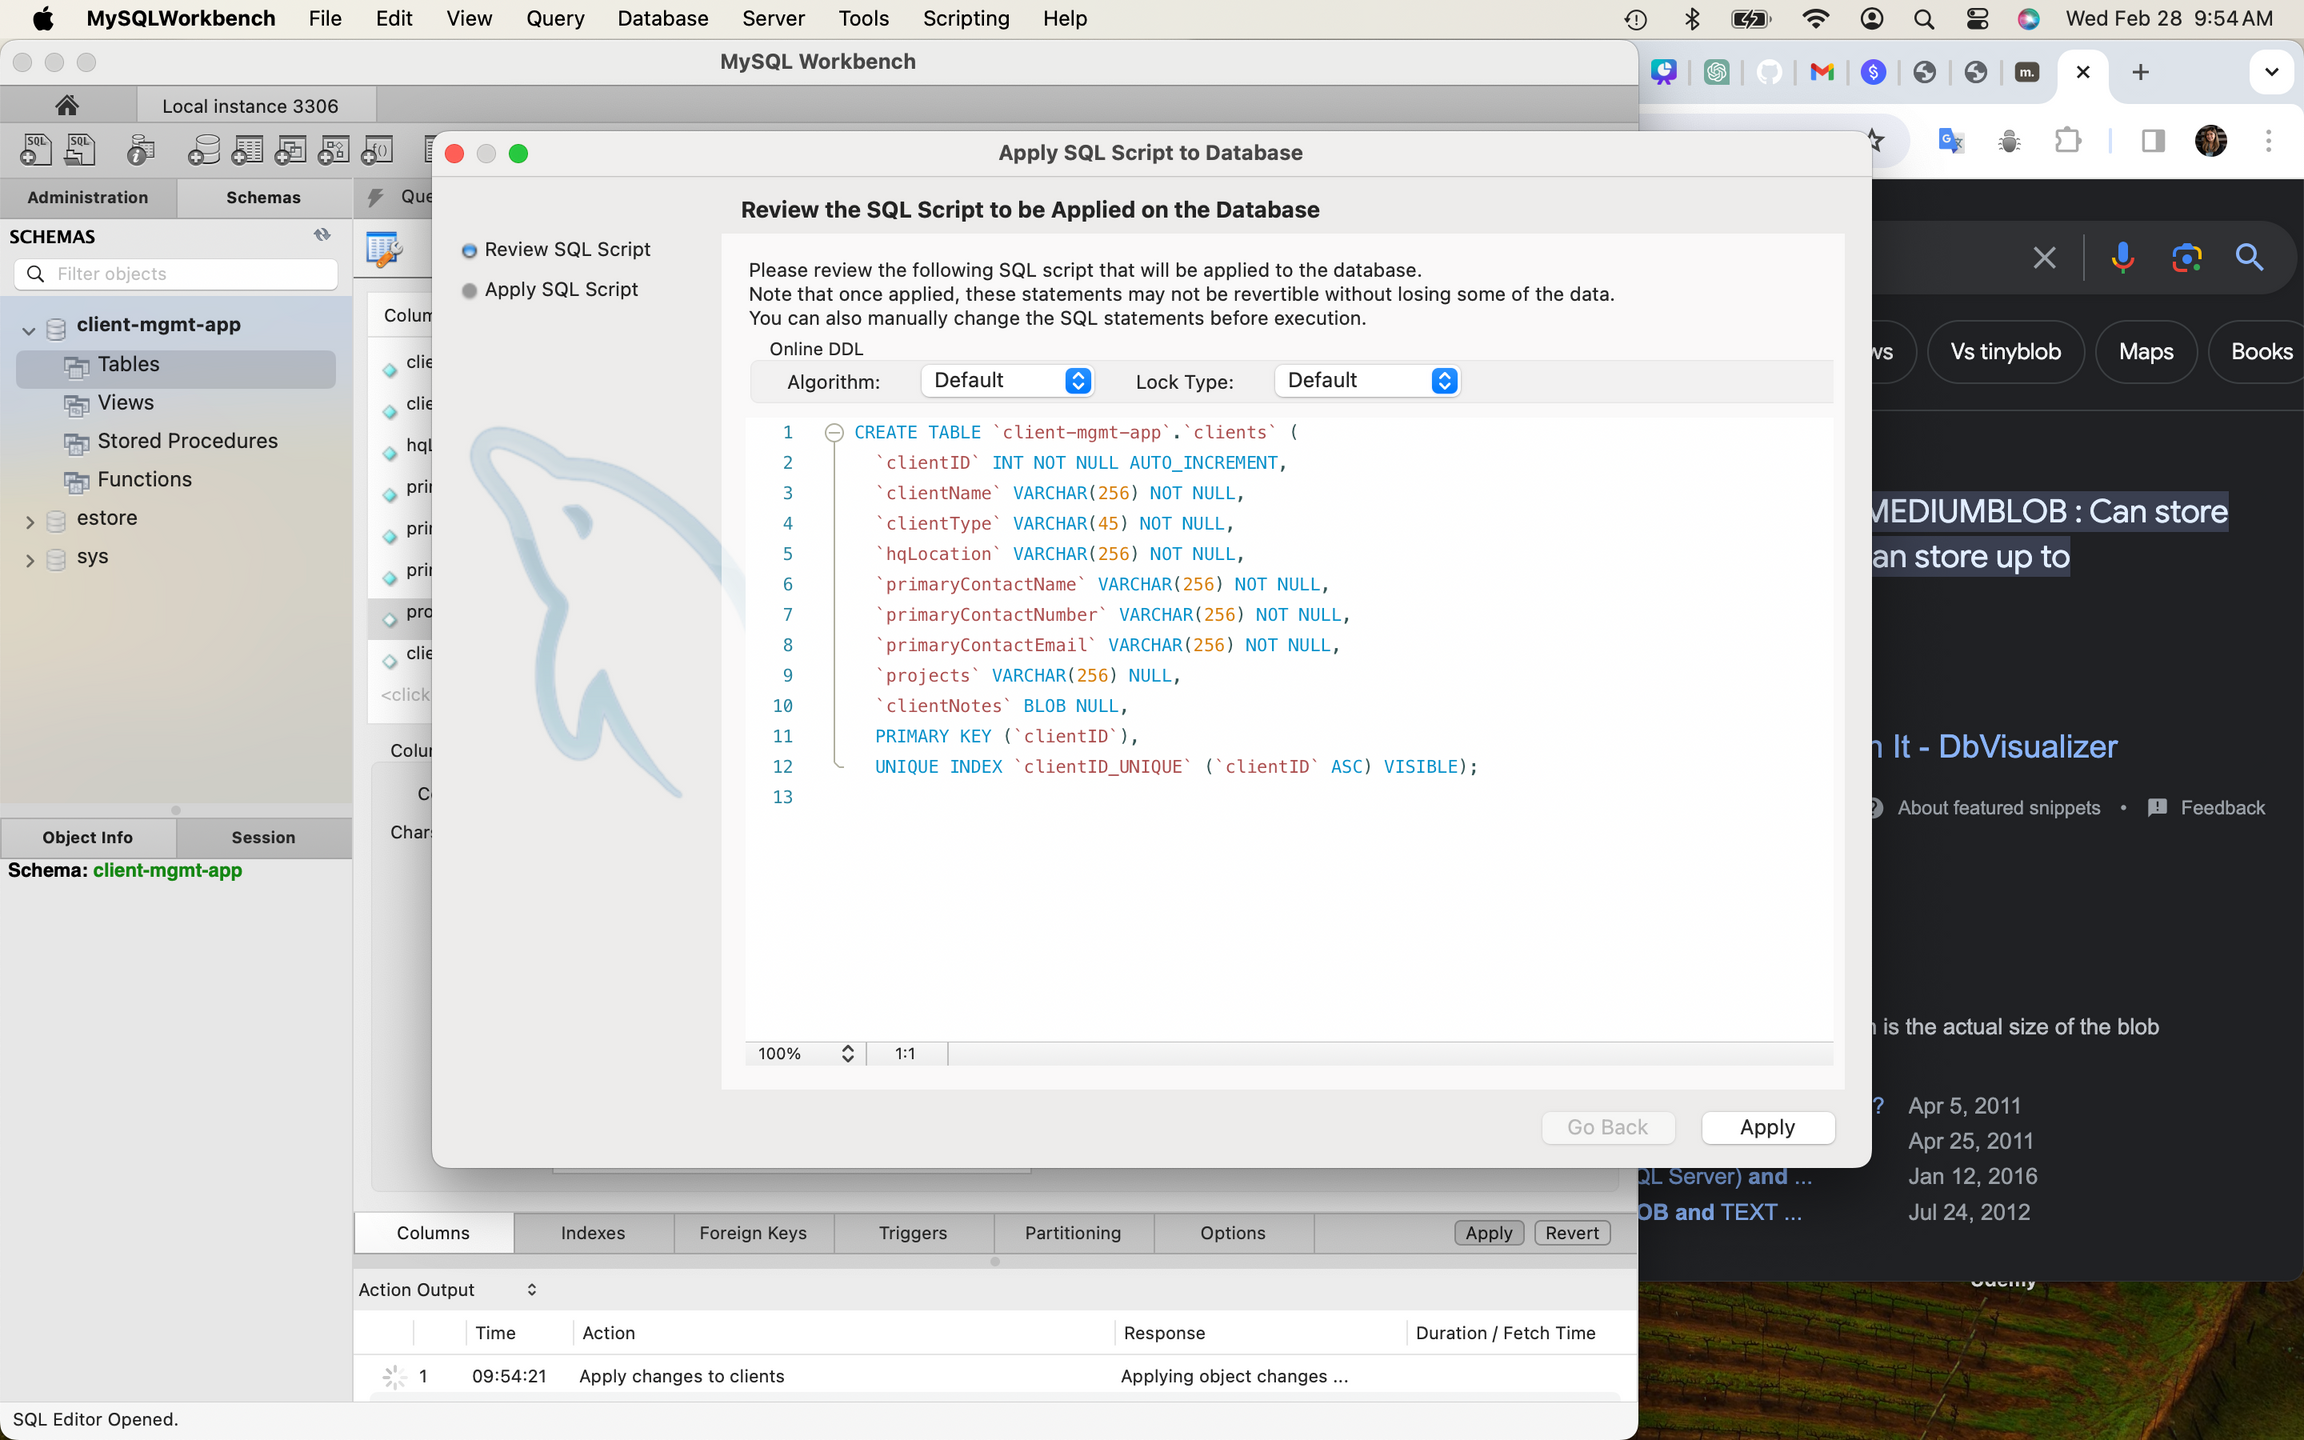
Task: Click the open SQL script file icon
Action: coord(80,150)
